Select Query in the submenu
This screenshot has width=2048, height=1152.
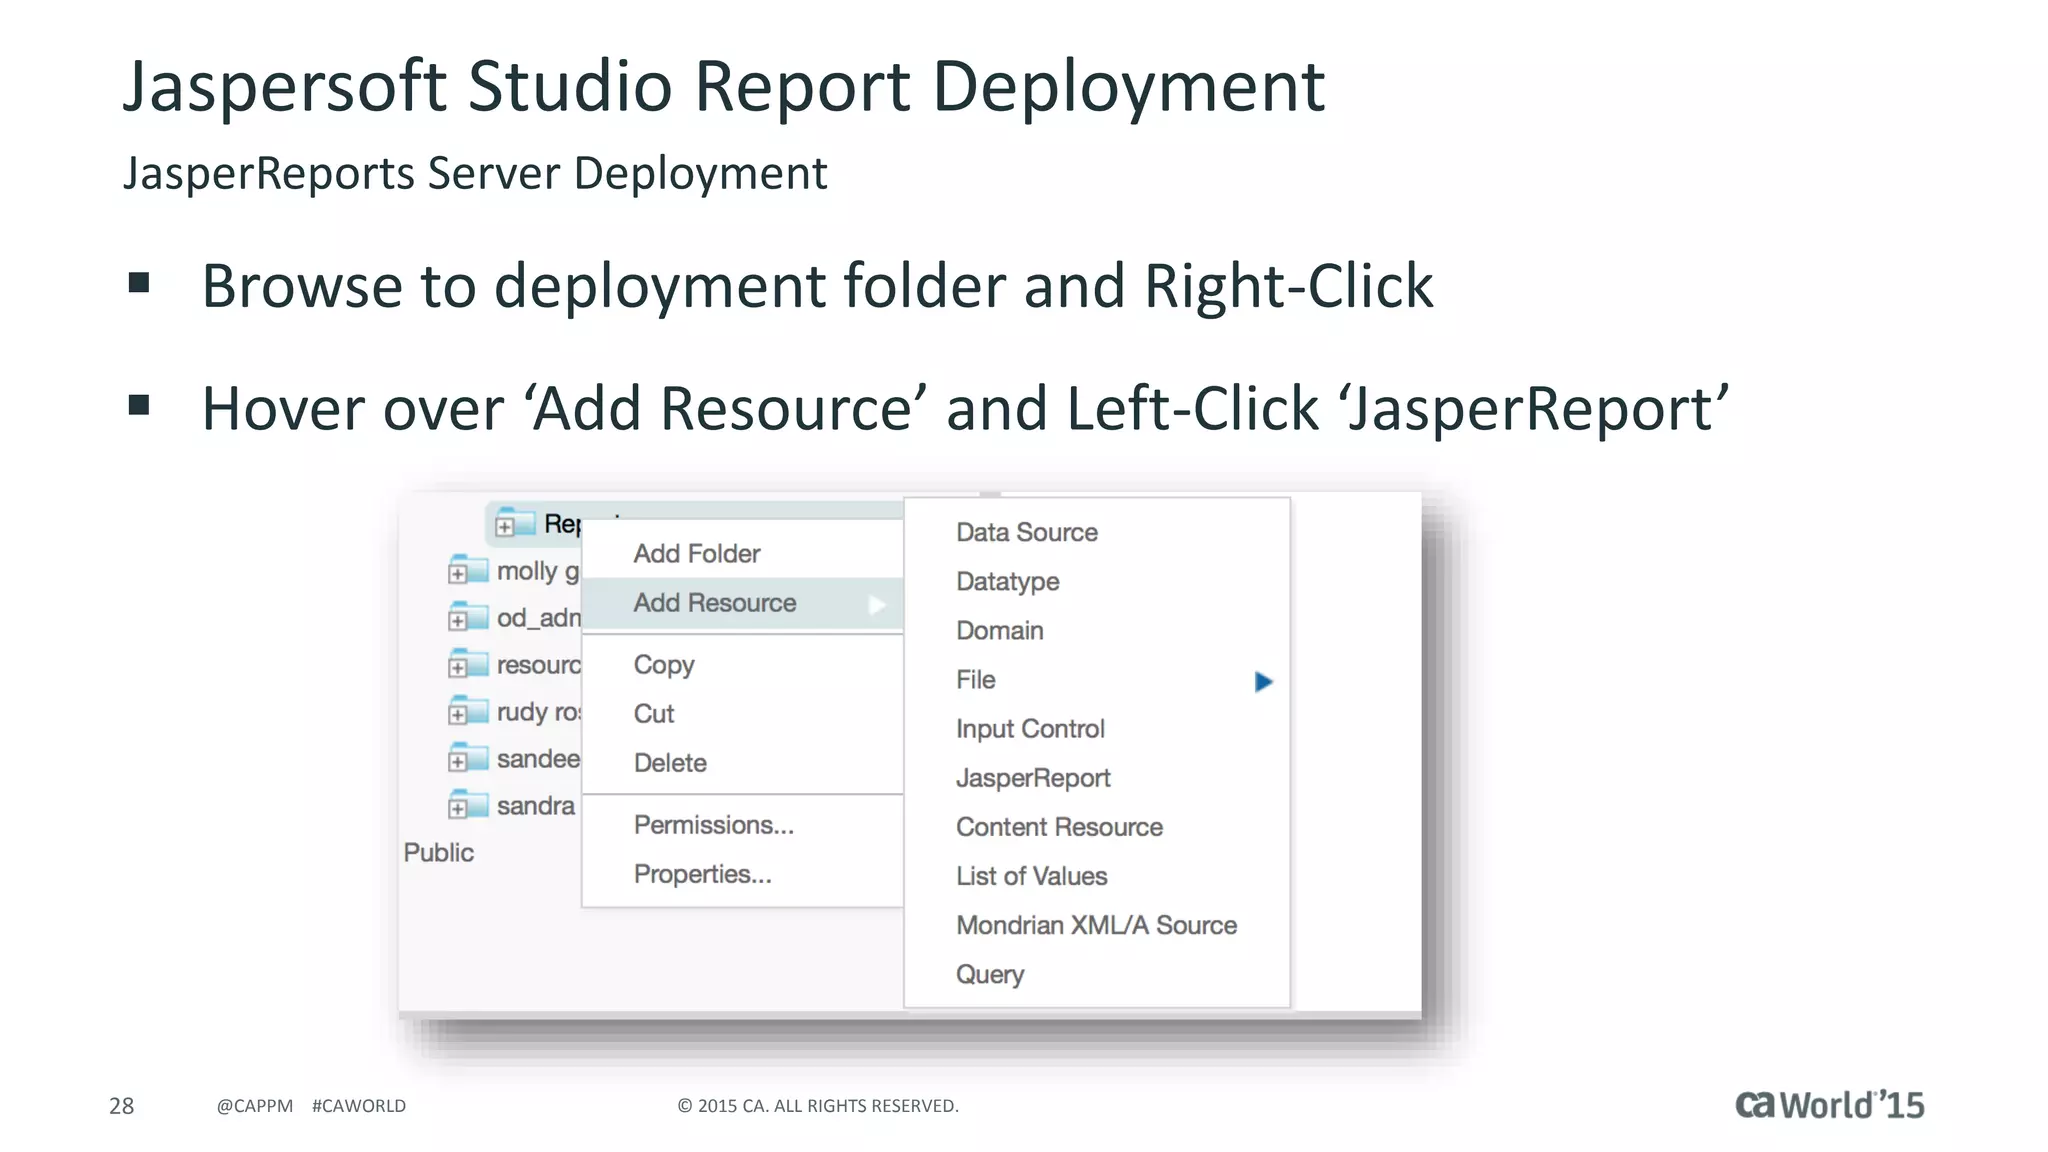990,974
